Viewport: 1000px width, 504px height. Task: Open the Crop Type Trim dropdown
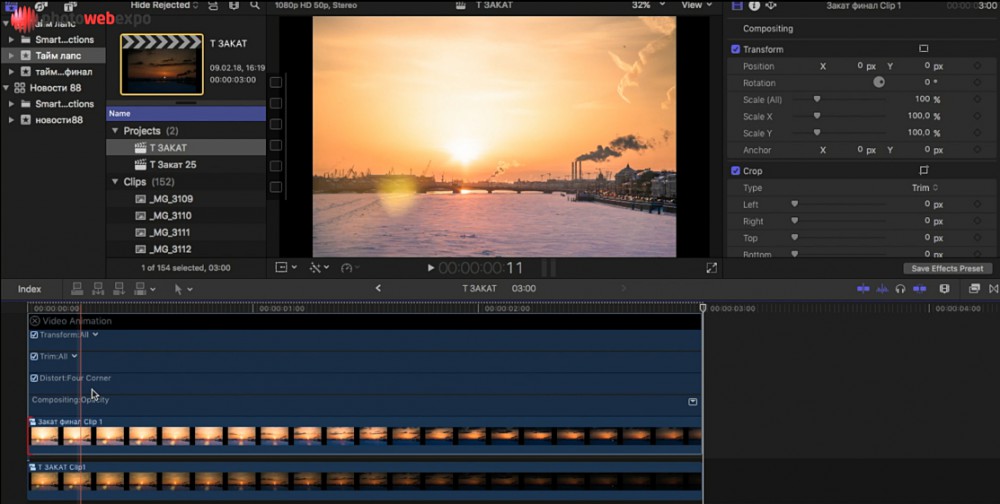coord(924,188)
